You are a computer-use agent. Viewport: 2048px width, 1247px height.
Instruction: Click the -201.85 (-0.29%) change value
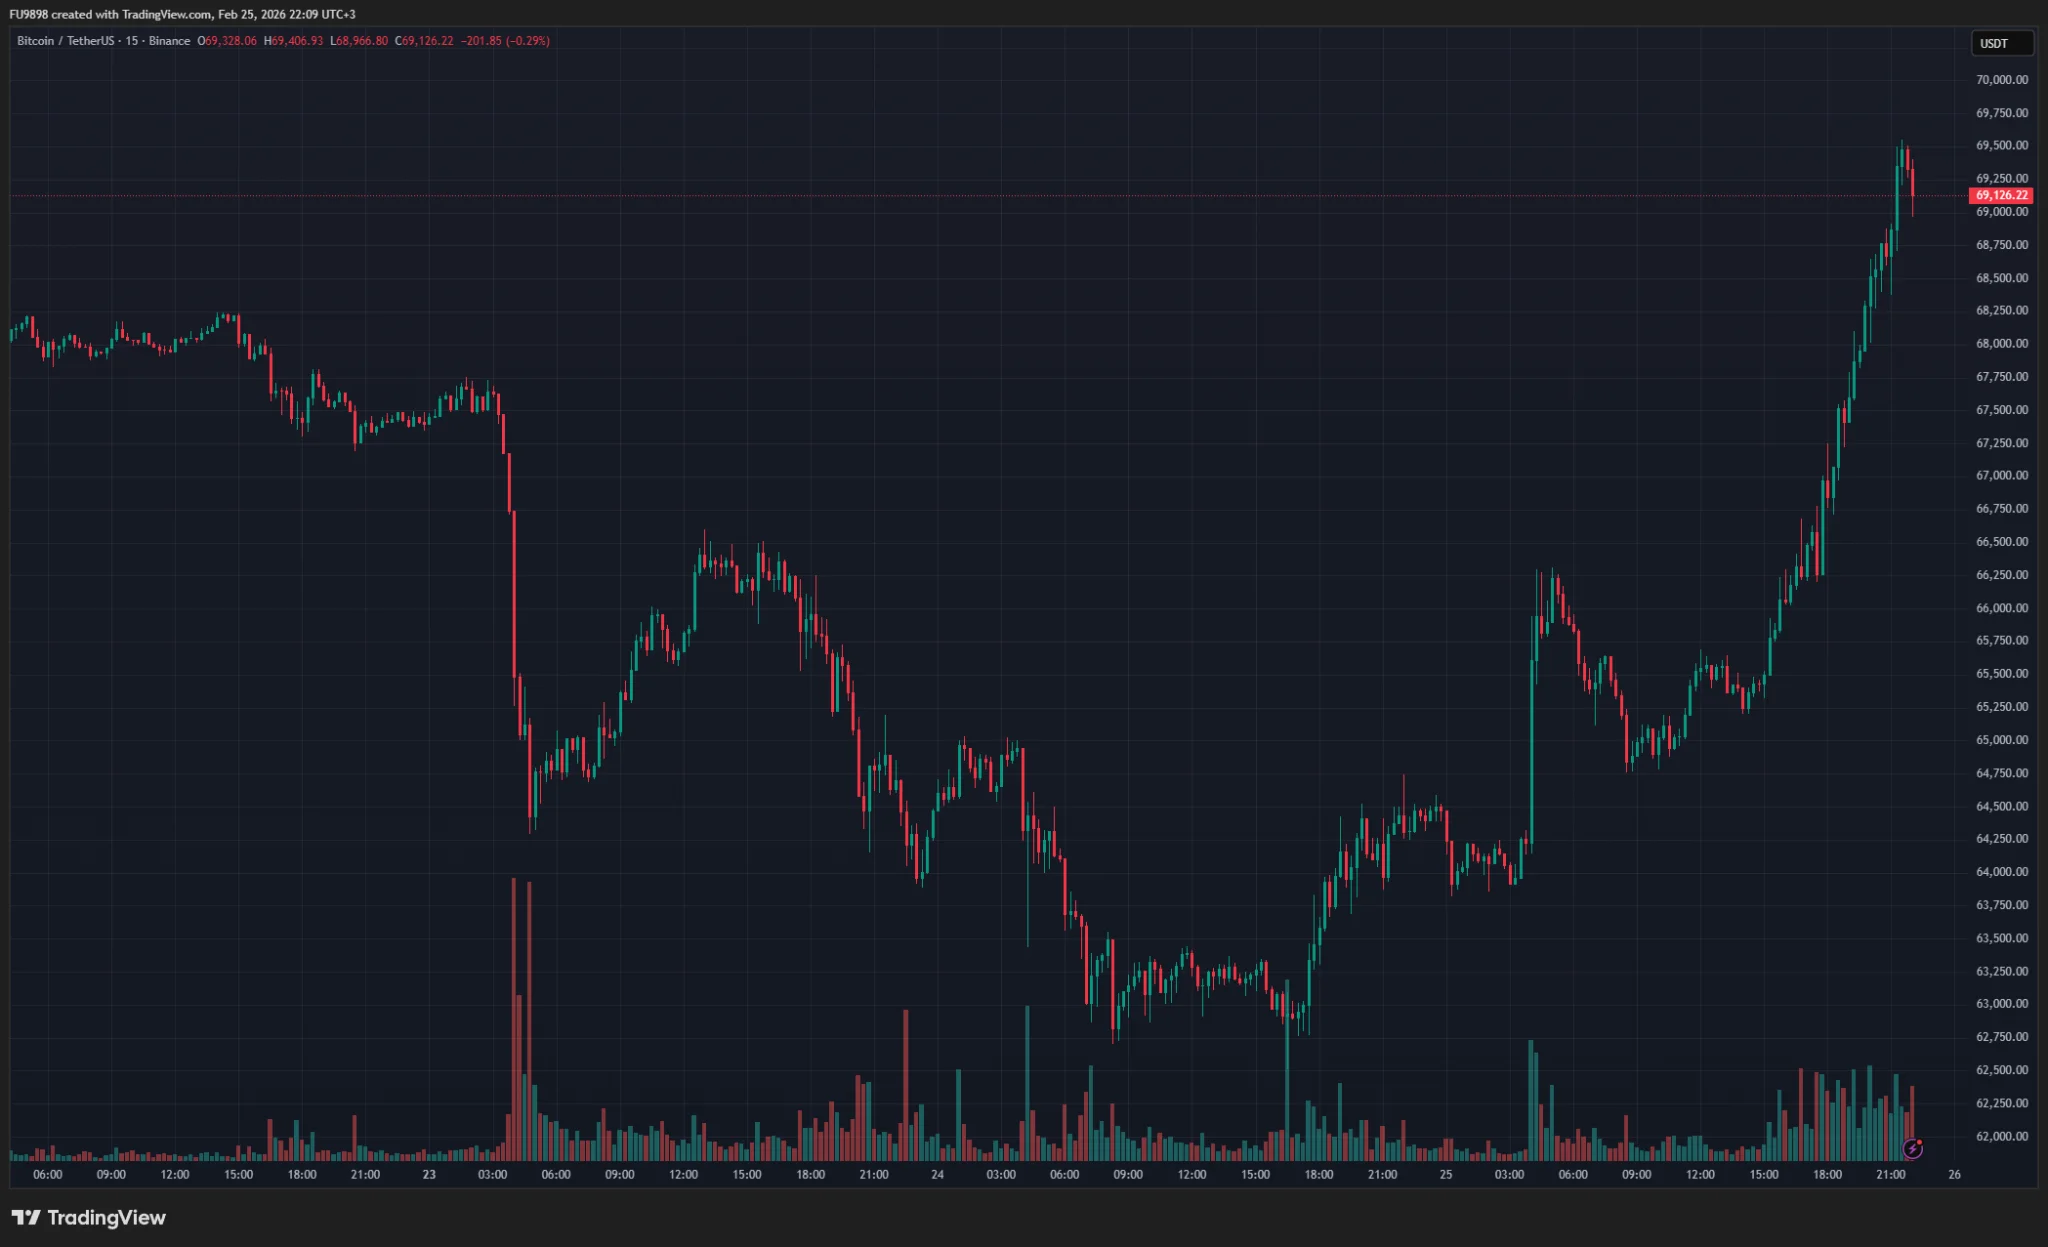[x=505, y=41]
